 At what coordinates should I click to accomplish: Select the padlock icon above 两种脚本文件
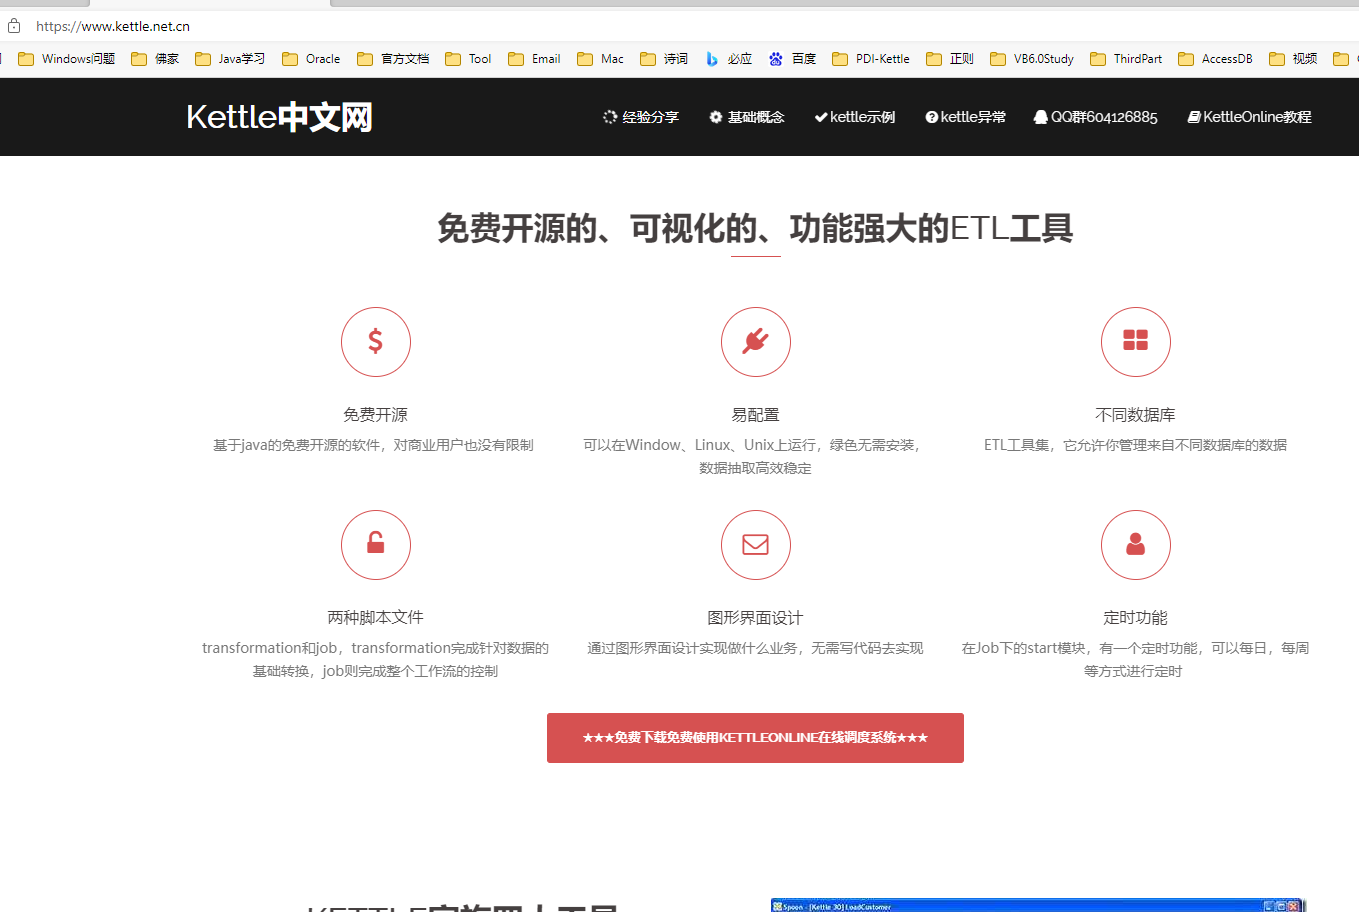coord(376,544)
